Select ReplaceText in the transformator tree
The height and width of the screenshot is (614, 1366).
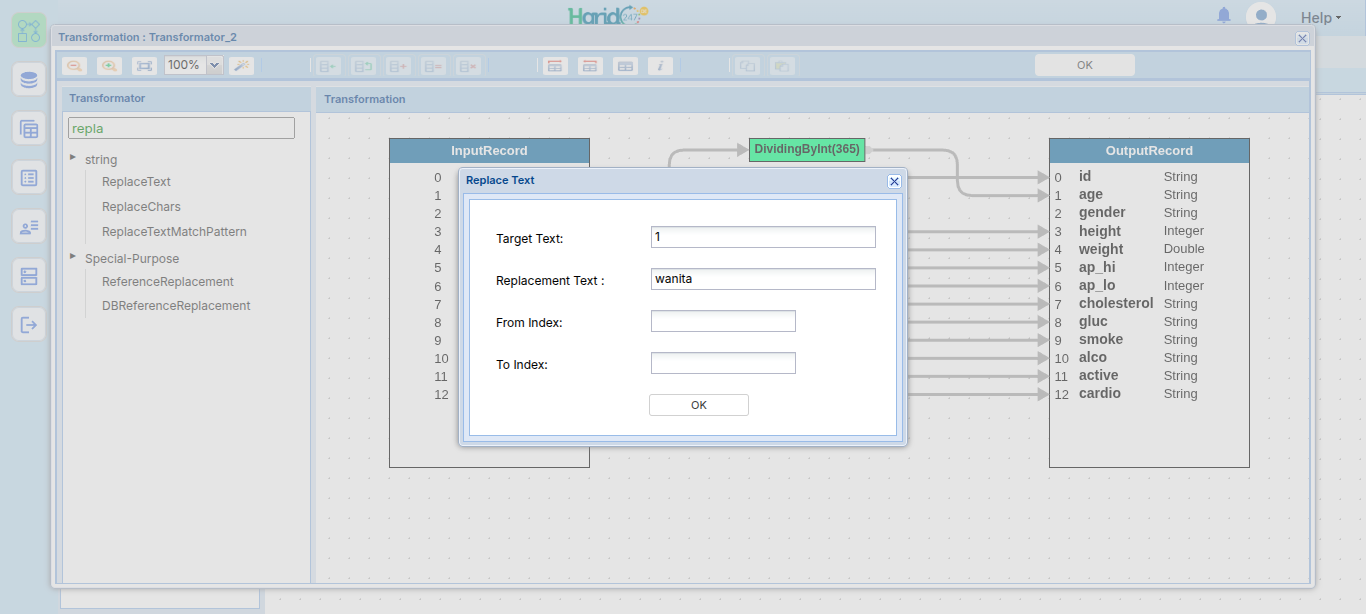click(136, 182)
